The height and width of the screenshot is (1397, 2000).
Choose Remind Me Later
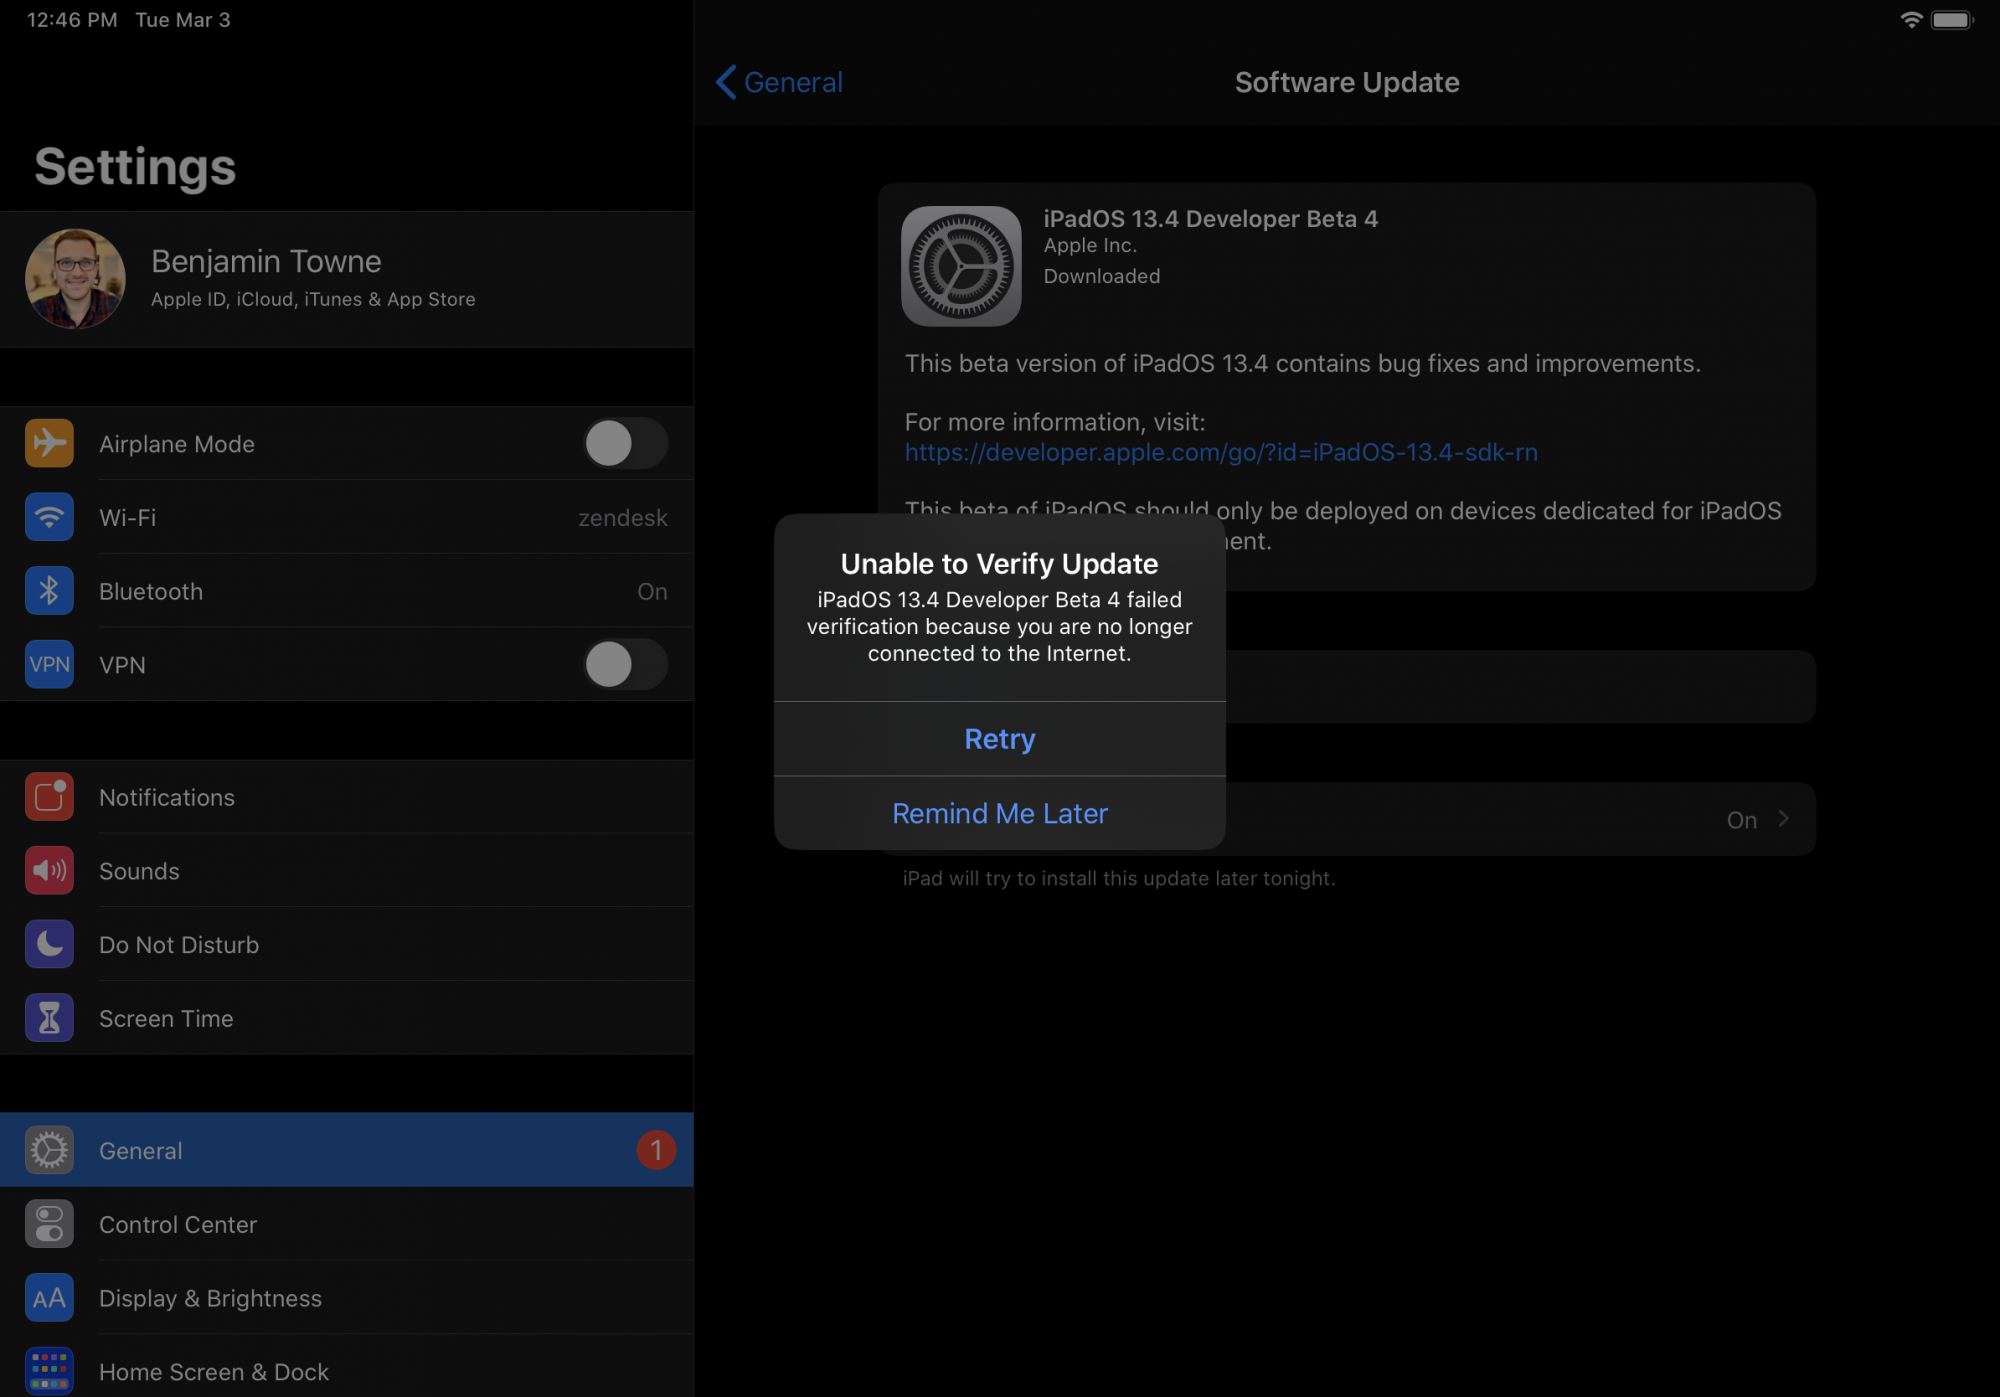point(999,813)
